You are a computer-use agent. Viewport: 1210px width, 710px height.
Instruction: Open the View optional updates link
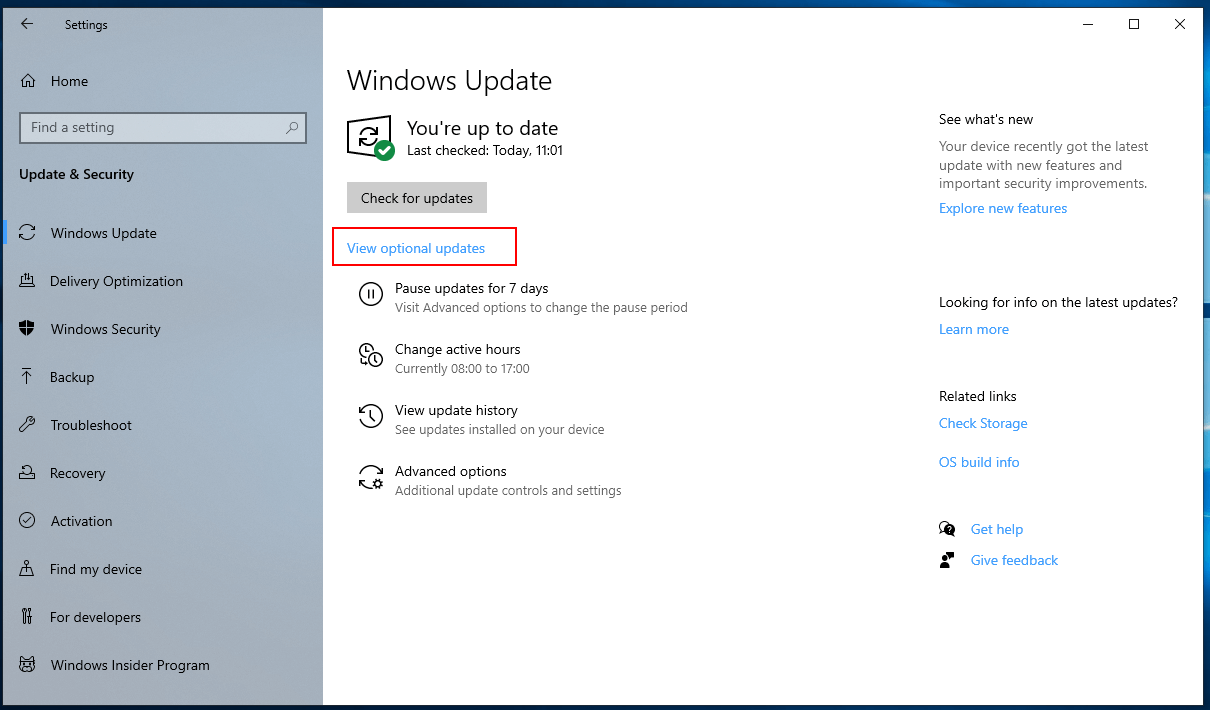click(x=416, y=248)
